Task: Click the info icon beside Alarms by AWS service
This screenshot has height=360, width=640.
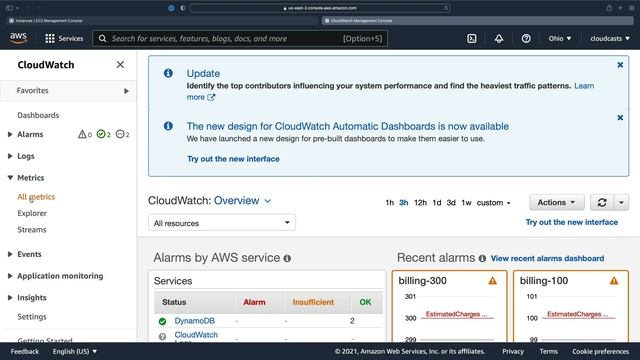Action: coord(287,258)
